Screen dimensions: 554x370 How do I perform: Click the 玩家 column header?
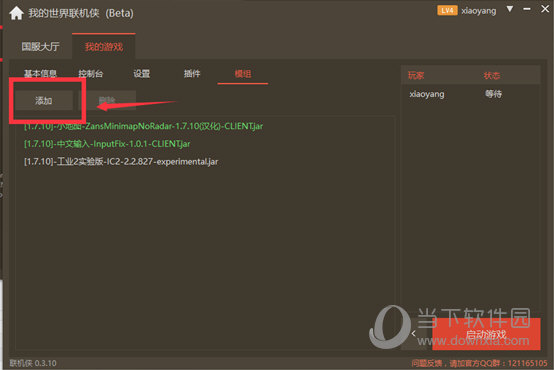click(416, 75)
